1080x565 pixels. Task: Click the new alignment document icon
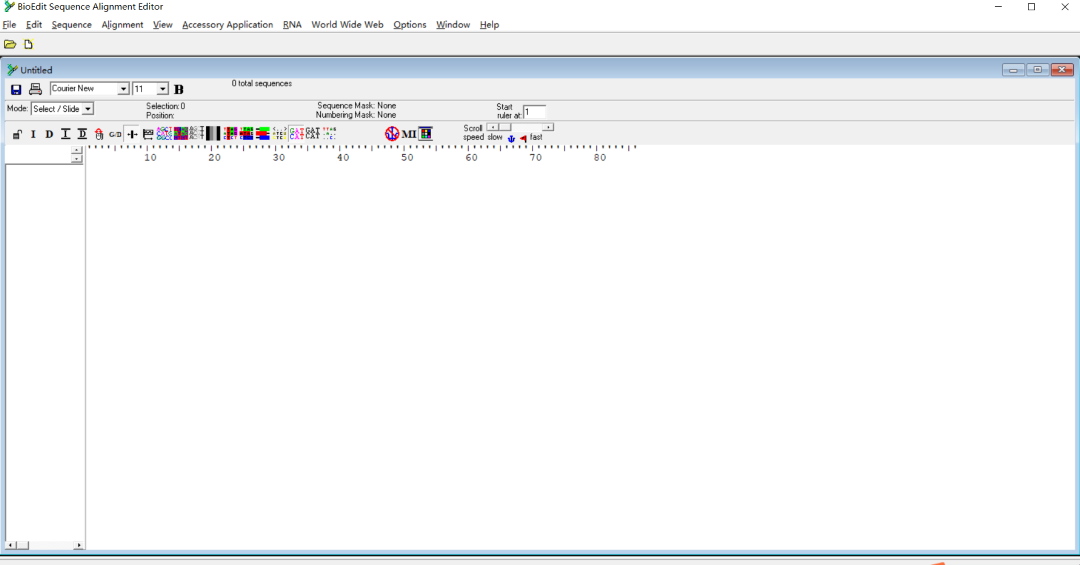(x=28, y=44)
